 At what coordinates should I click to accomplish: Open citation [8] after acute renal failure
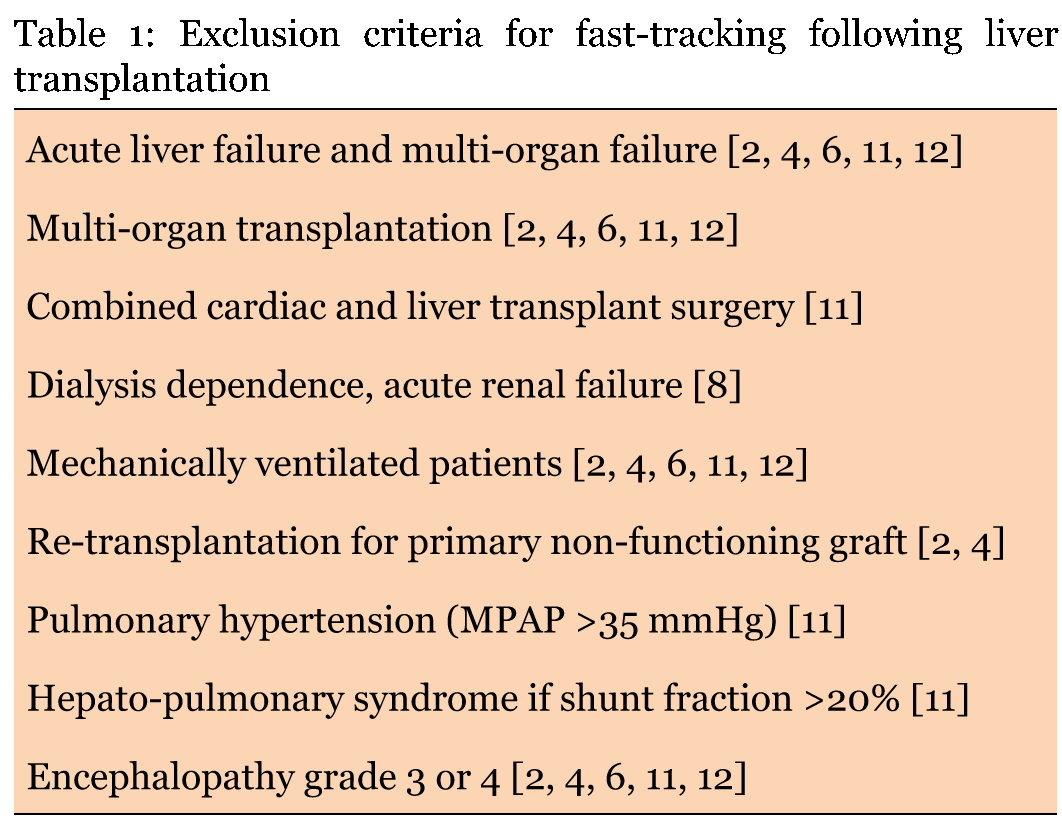coord(718,385)
